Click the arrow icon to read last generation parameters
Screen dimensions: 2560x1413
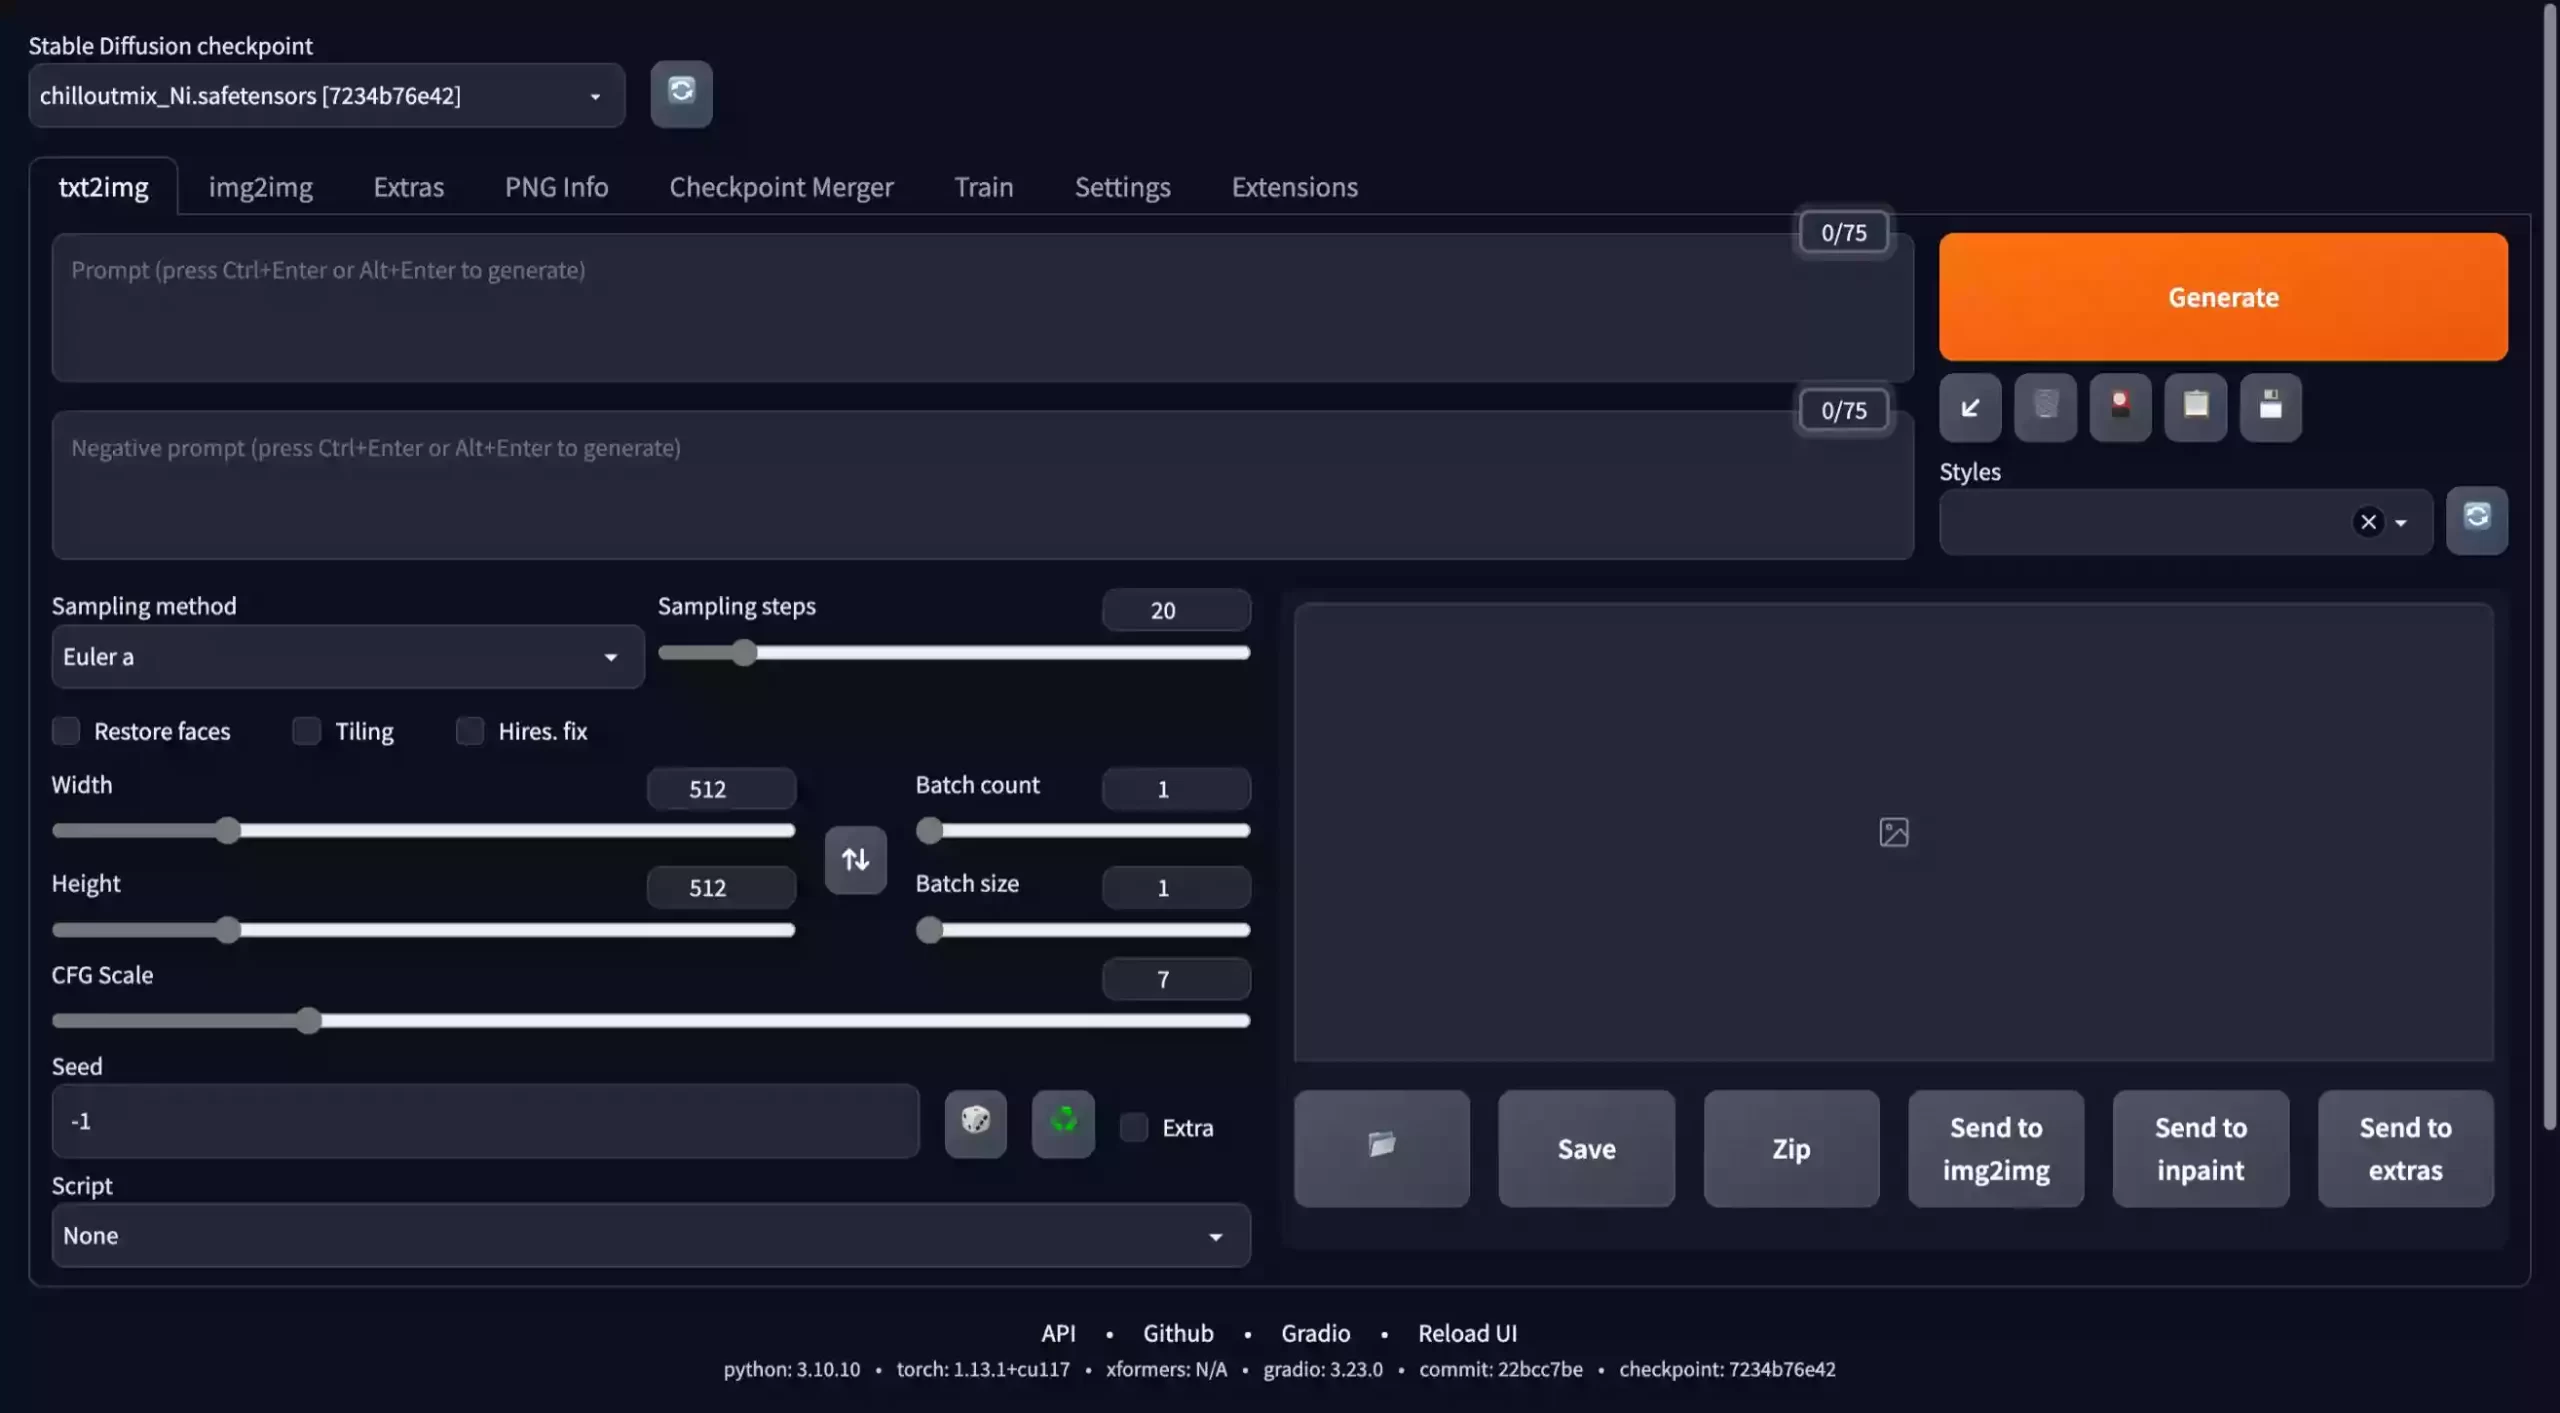(1969, 407)
